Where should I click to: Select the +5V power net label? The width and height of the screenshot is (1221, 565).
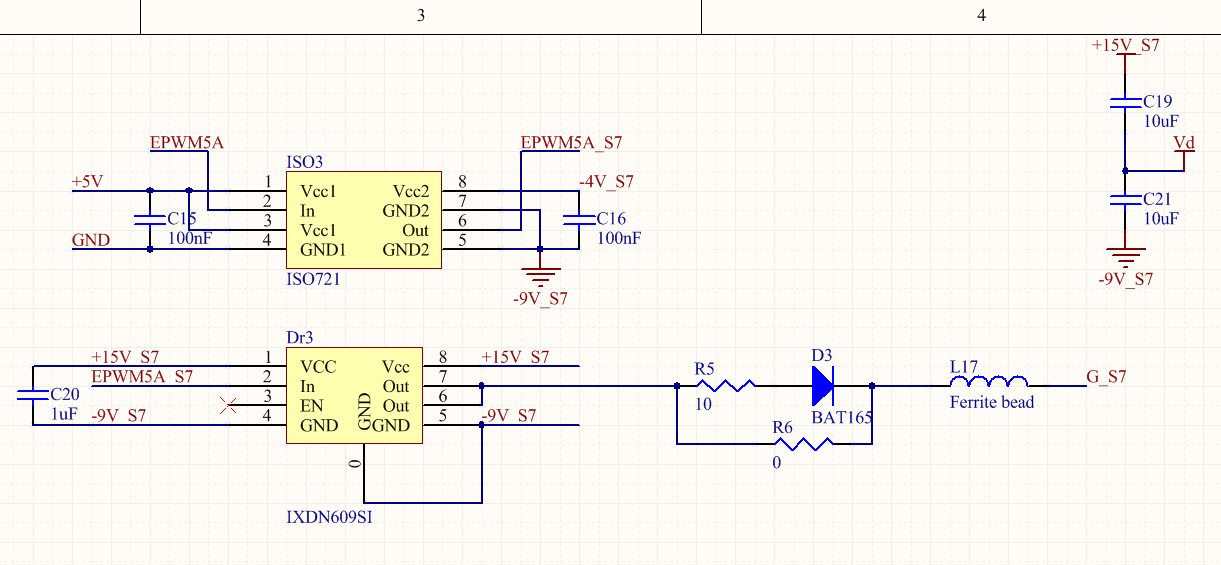tap(87, 182)
